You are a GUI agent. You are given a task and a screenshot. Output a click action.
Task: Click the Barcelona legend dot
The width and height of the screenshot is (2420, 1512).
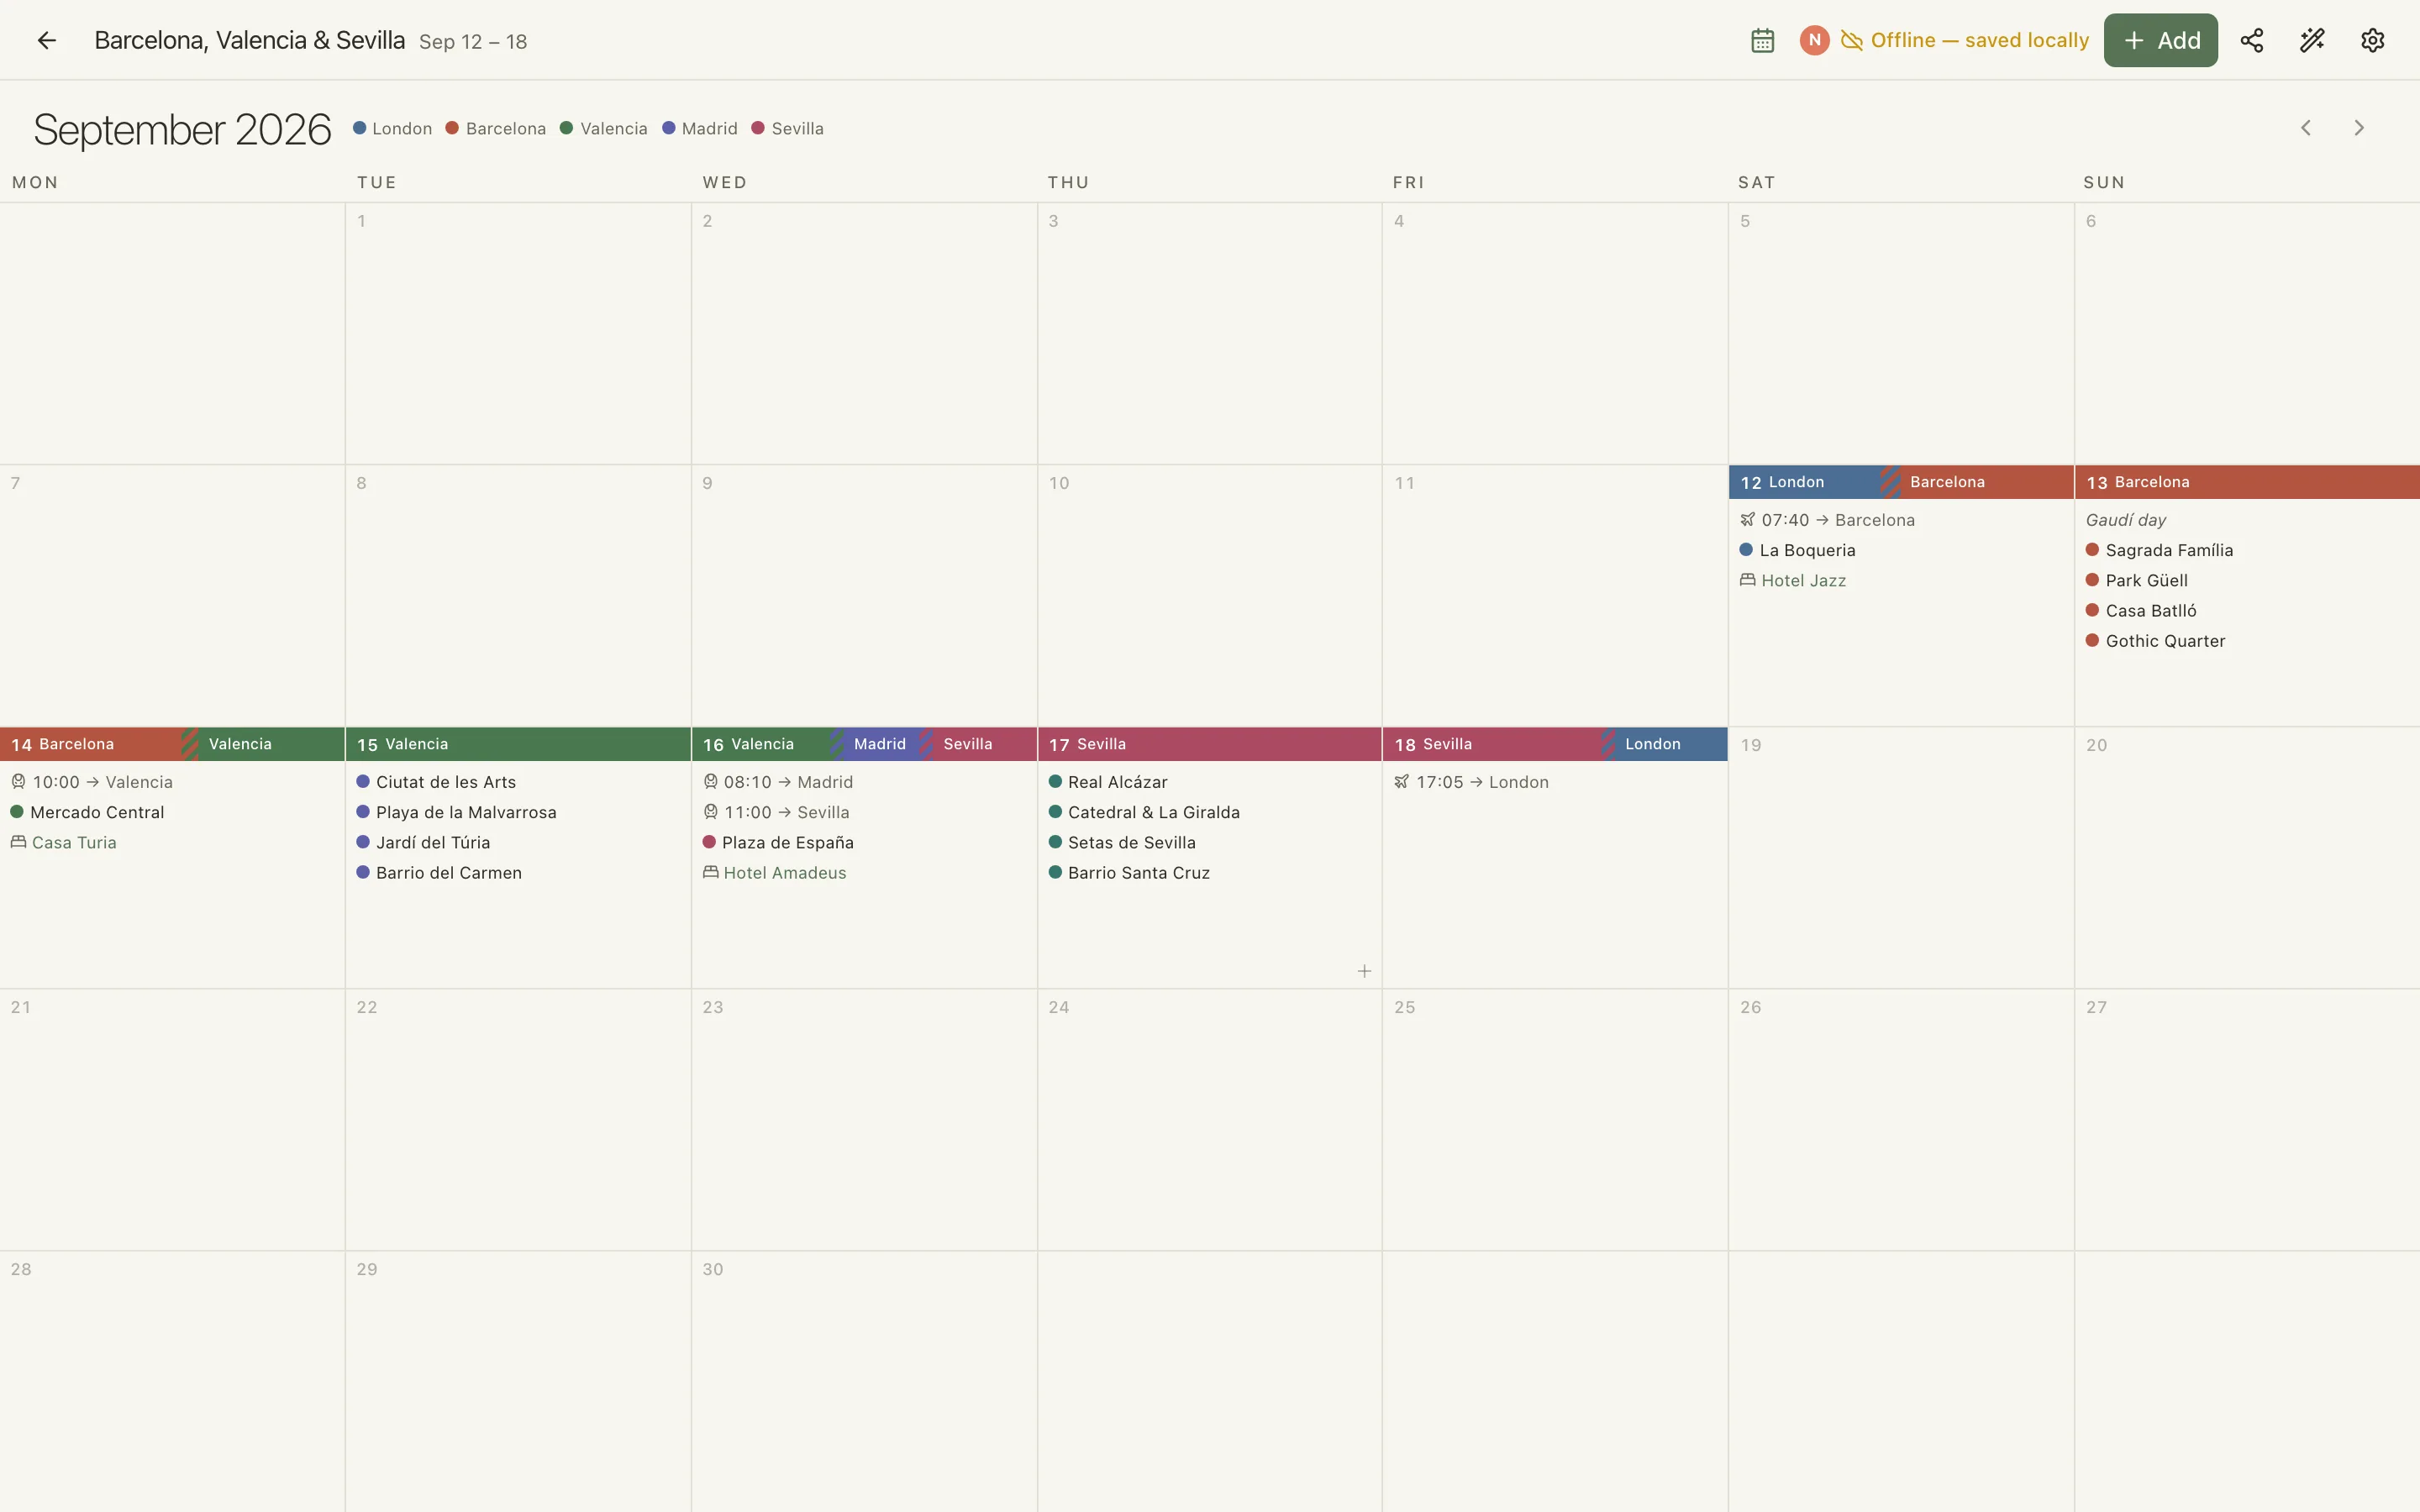[452, 128]
